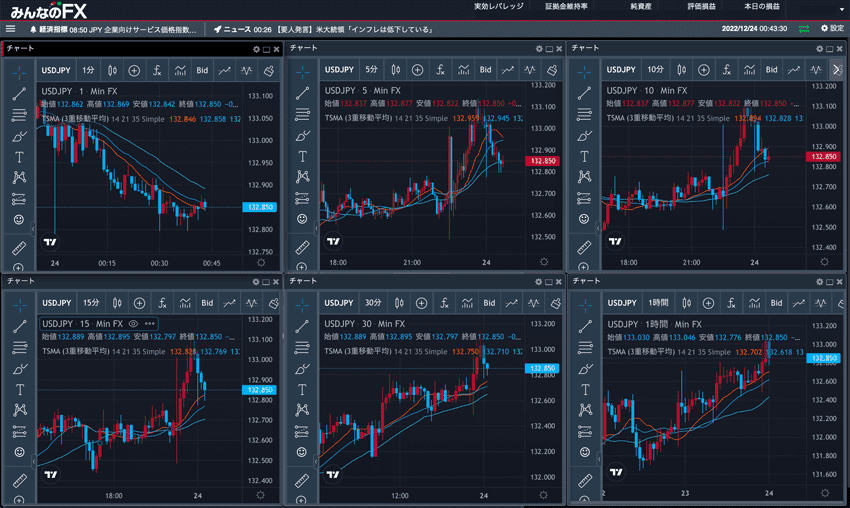Select text tool in the 5分 chart
Image resolution: width=850 pixels, height=508 pixels.
[302, 157]
